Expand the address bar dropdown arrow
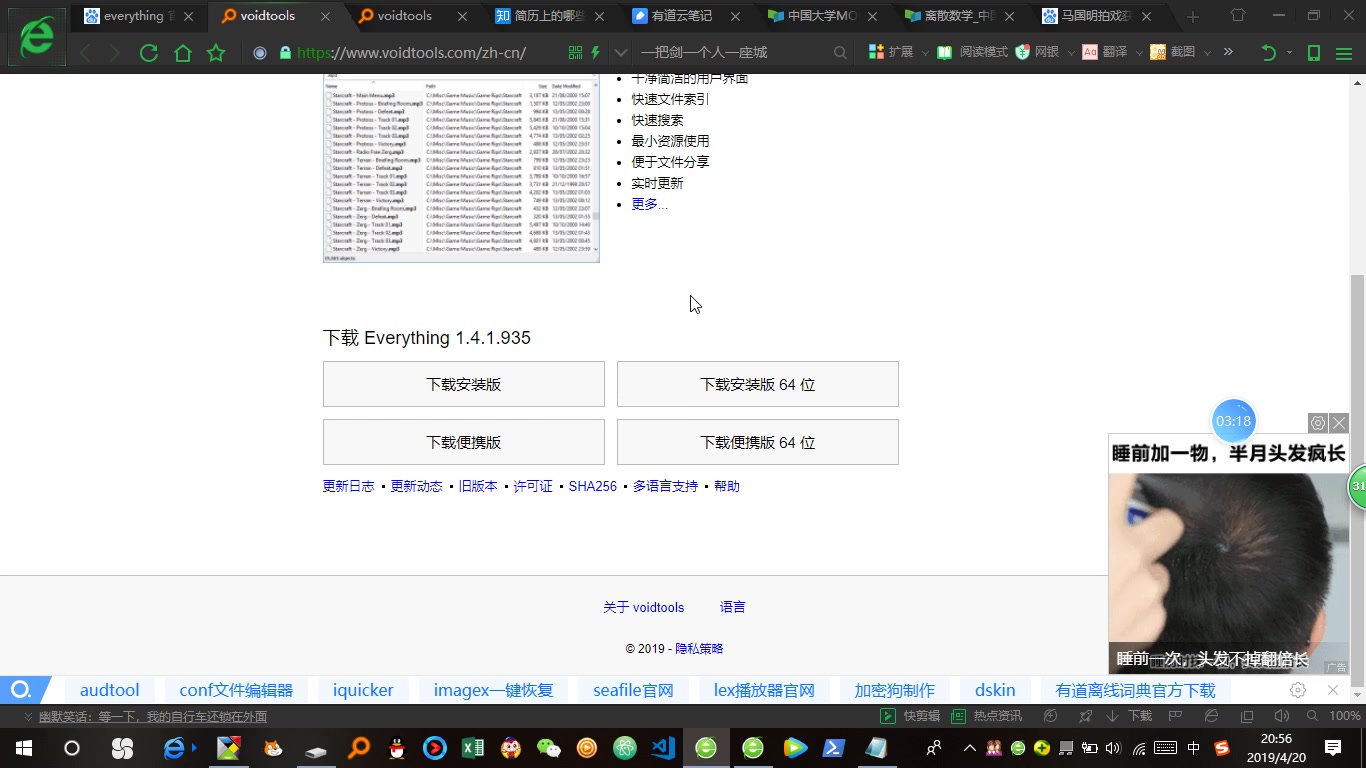1366x768 pixels. (621, 53)
